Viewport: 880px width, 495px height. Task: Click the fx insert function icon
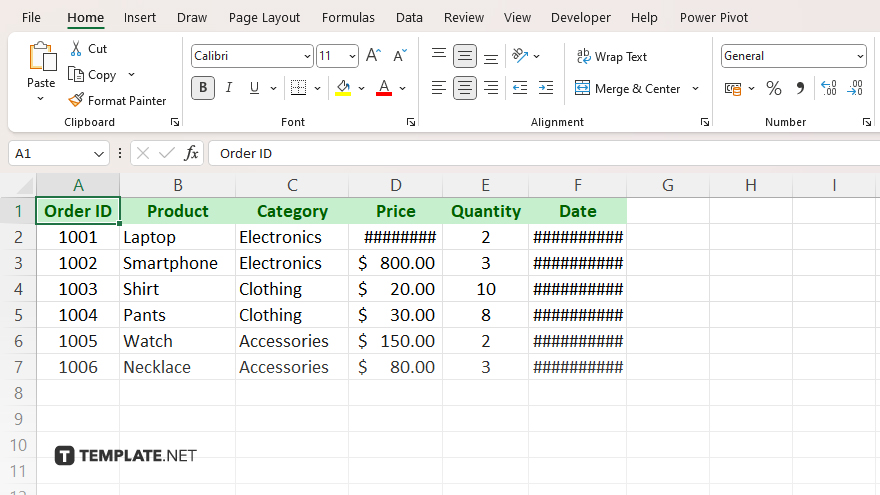pos(192,153)
